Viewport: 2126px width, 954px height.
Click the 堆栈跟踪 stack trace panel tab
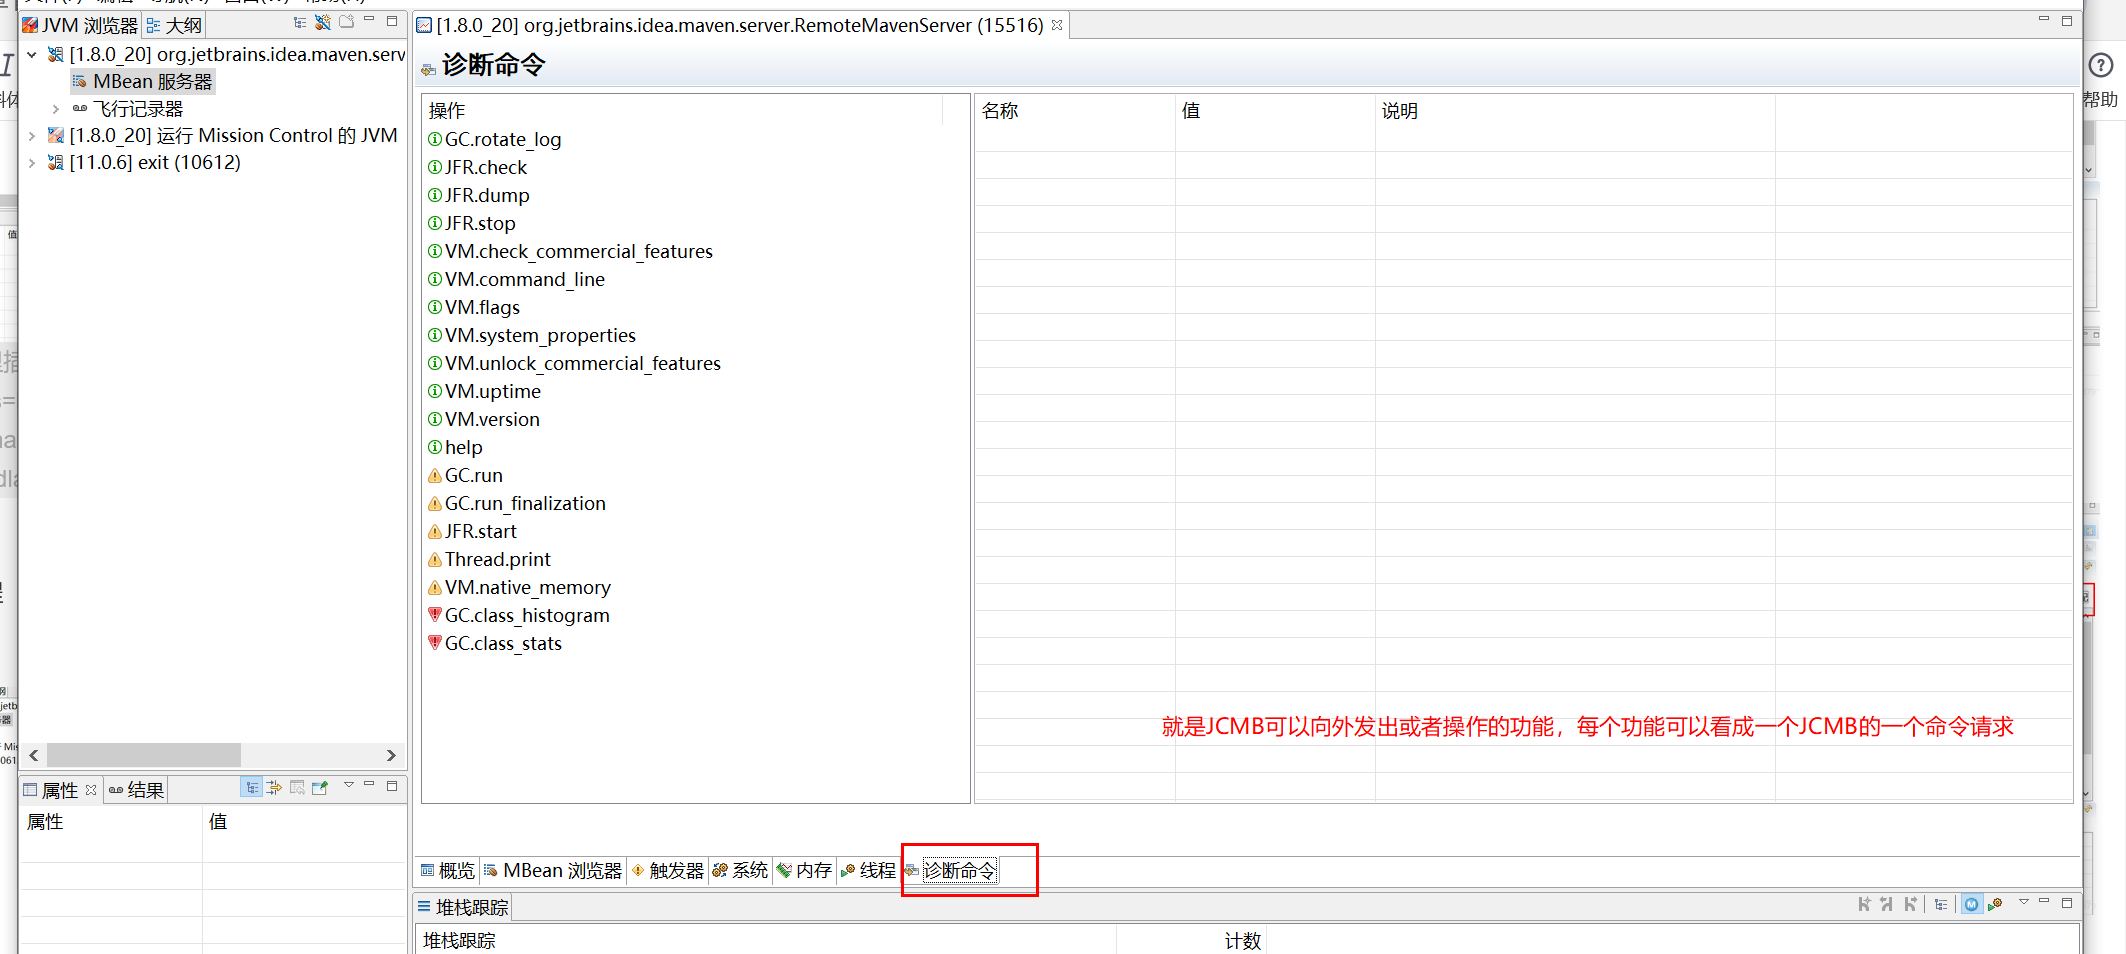tap(463, 908)
